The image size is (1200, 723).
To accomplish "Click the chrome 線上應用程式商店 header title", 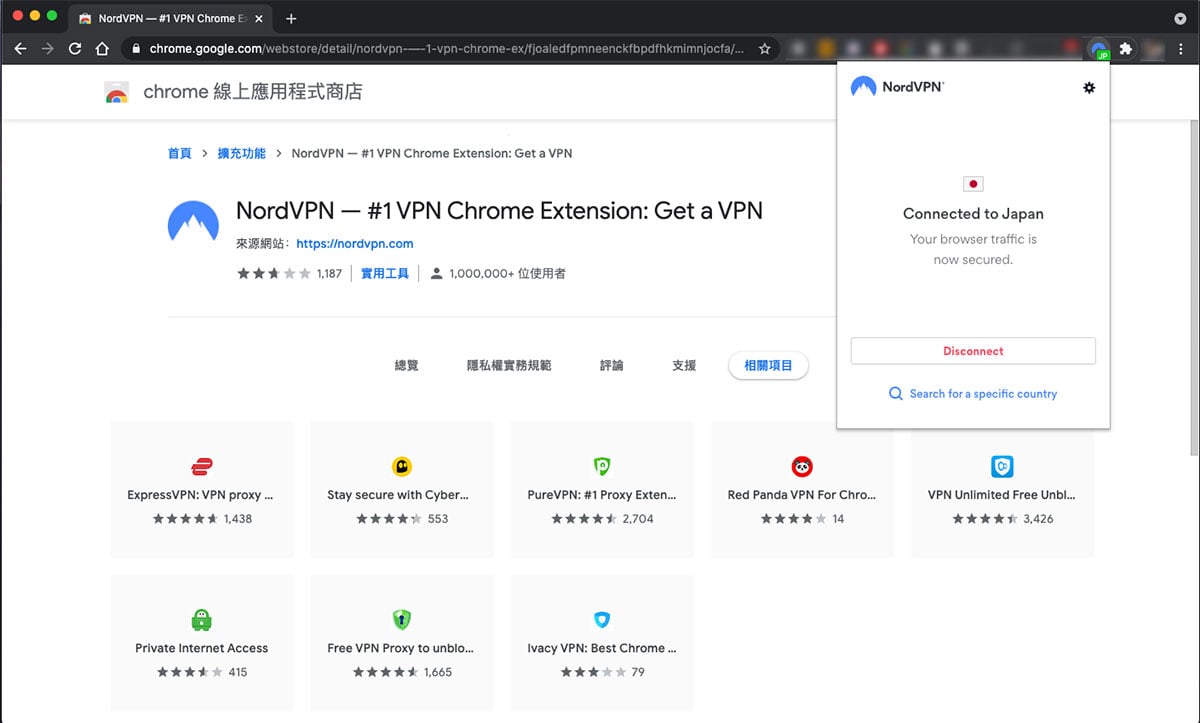I will click(x=253, y=92).
